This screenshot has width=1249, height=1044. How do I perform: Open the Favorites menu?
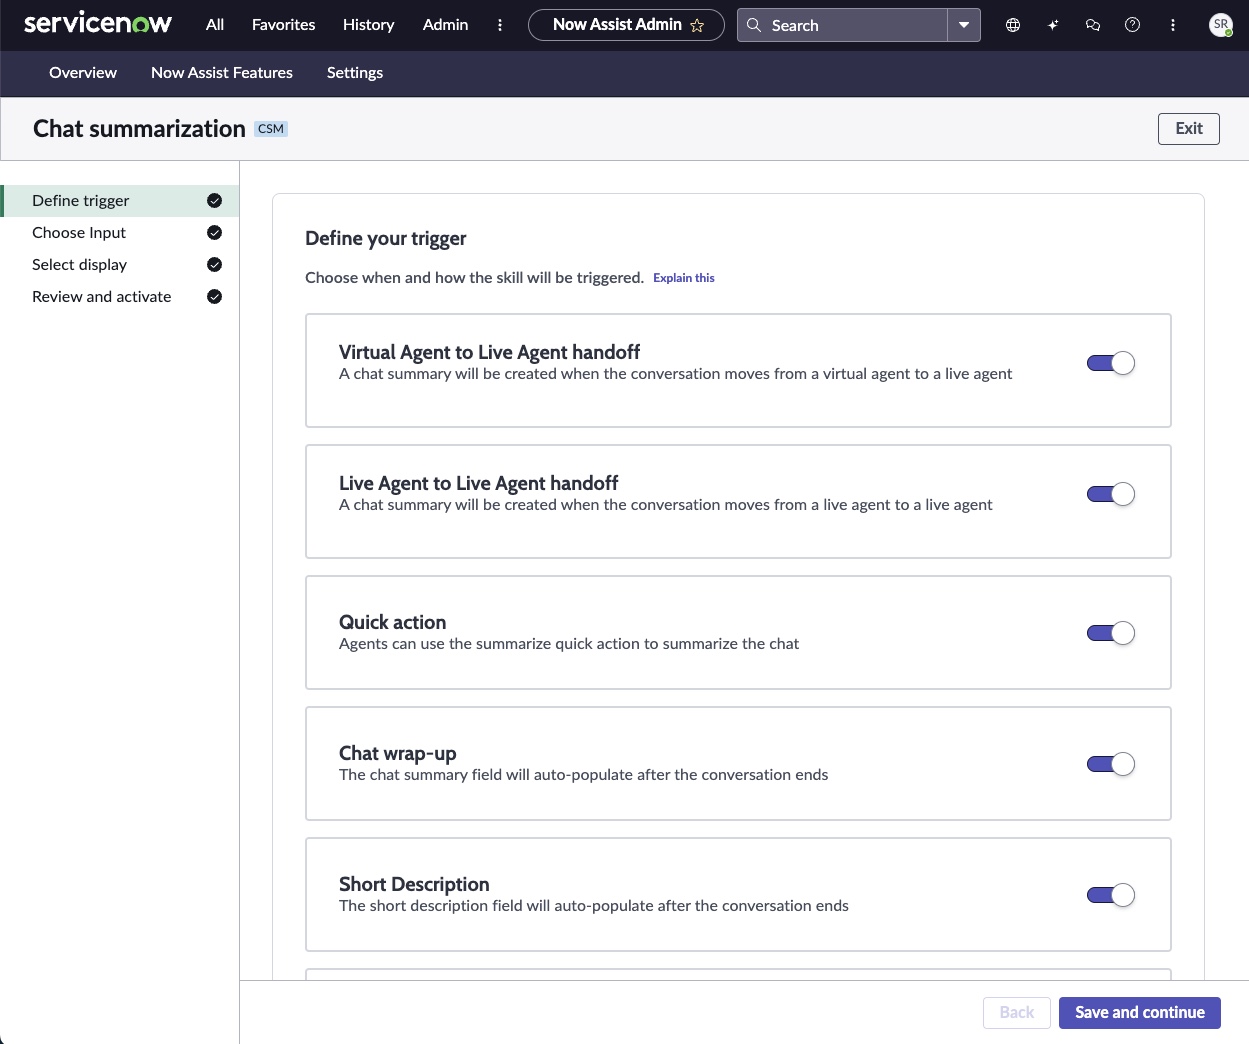284,25
